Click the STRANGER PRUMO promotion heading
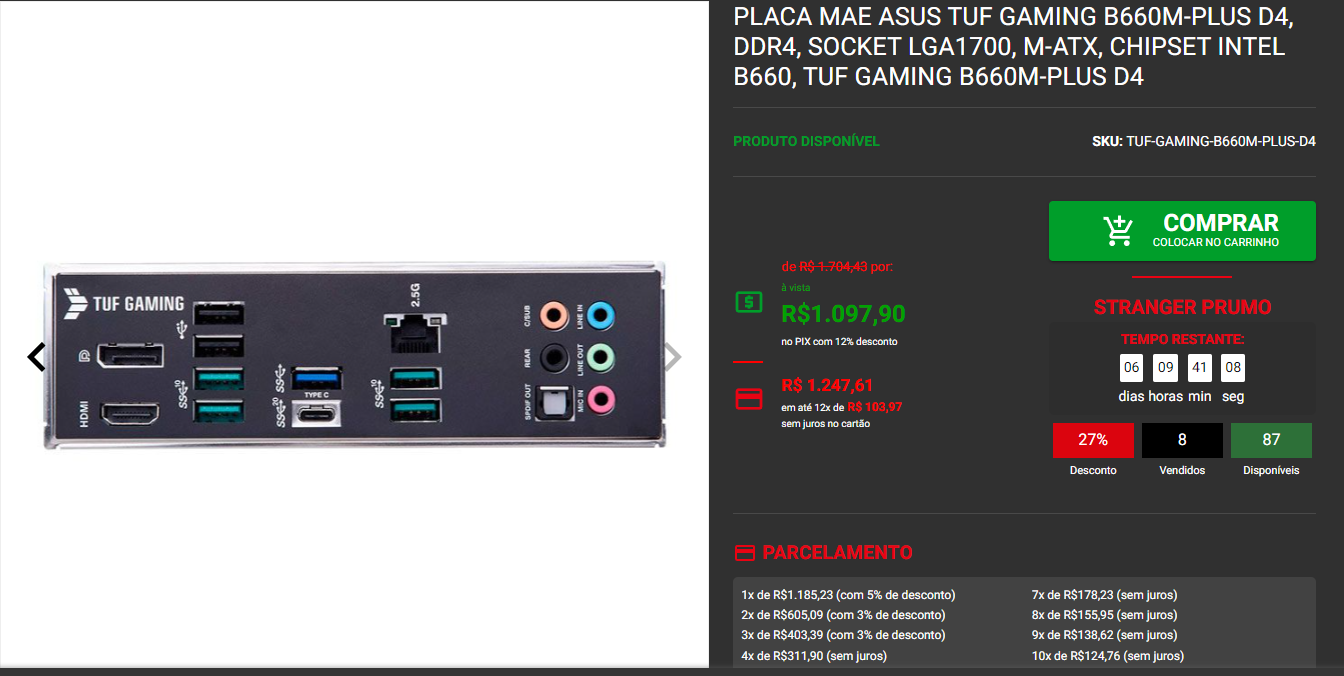Image resolution: width=1344 pixels, height=676 pixels. pyautogui.click(x=1182, y=307)
